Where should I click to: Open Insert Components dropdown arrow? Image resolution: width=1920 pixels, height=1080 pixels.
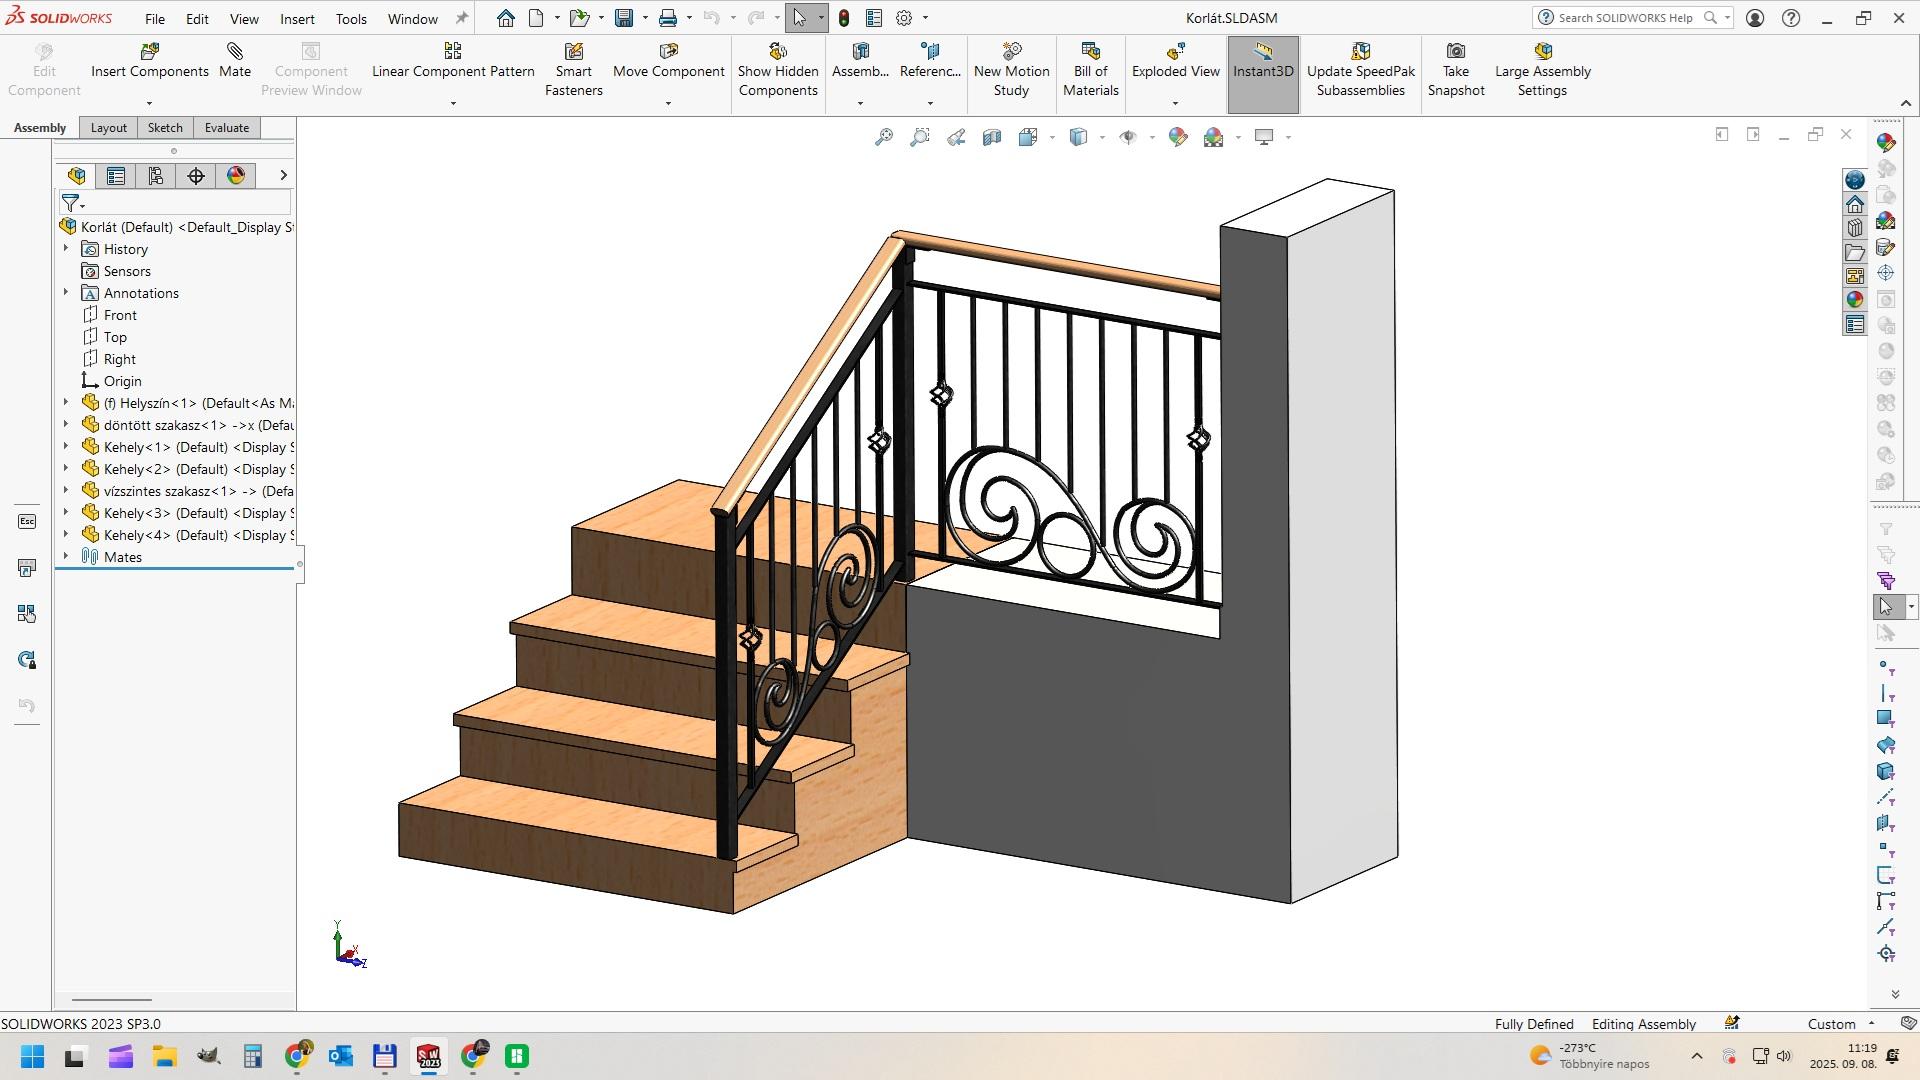click(149, 103)
